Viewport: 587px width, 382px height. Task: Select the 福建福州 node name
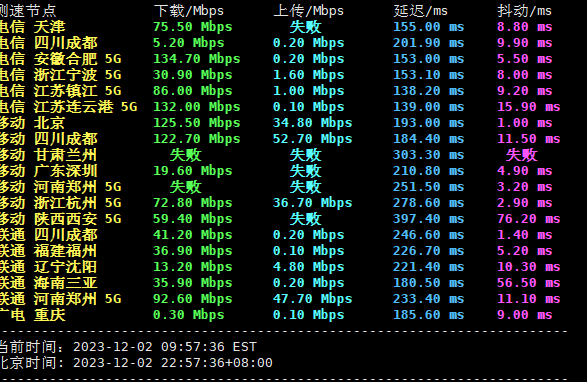pyautogui.click(x=66, y=251)
